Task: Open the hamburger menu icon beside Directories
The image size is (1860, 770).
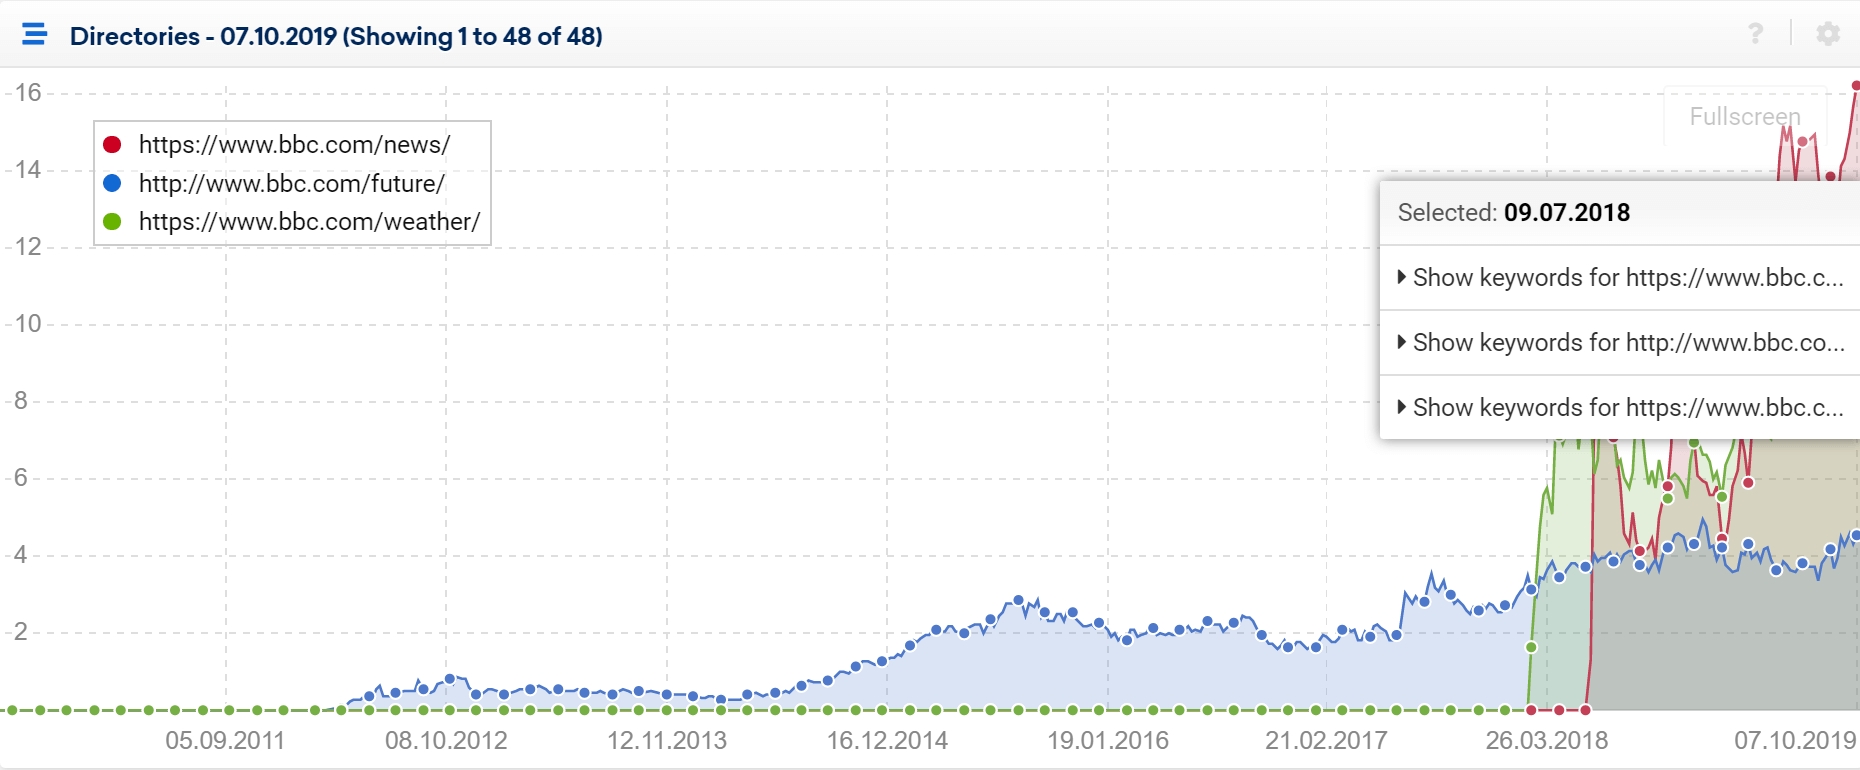Action: point(35,35)
